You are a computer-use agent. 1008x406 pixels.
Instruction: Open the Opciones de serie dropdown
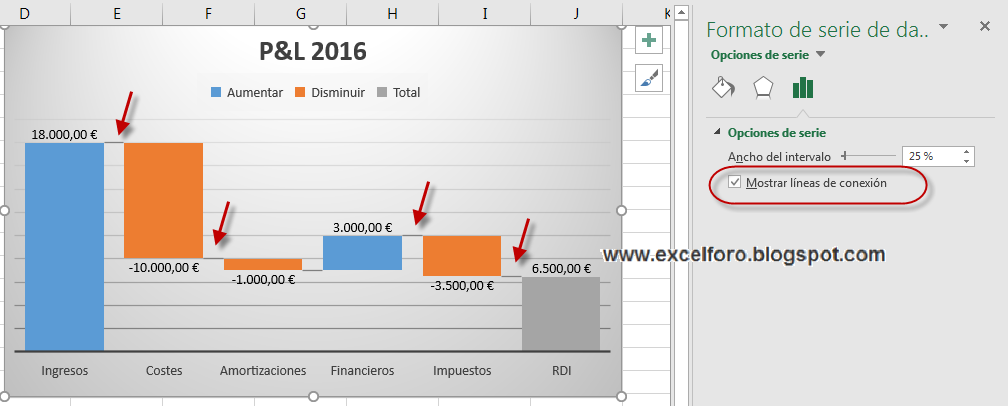(820, 55)
